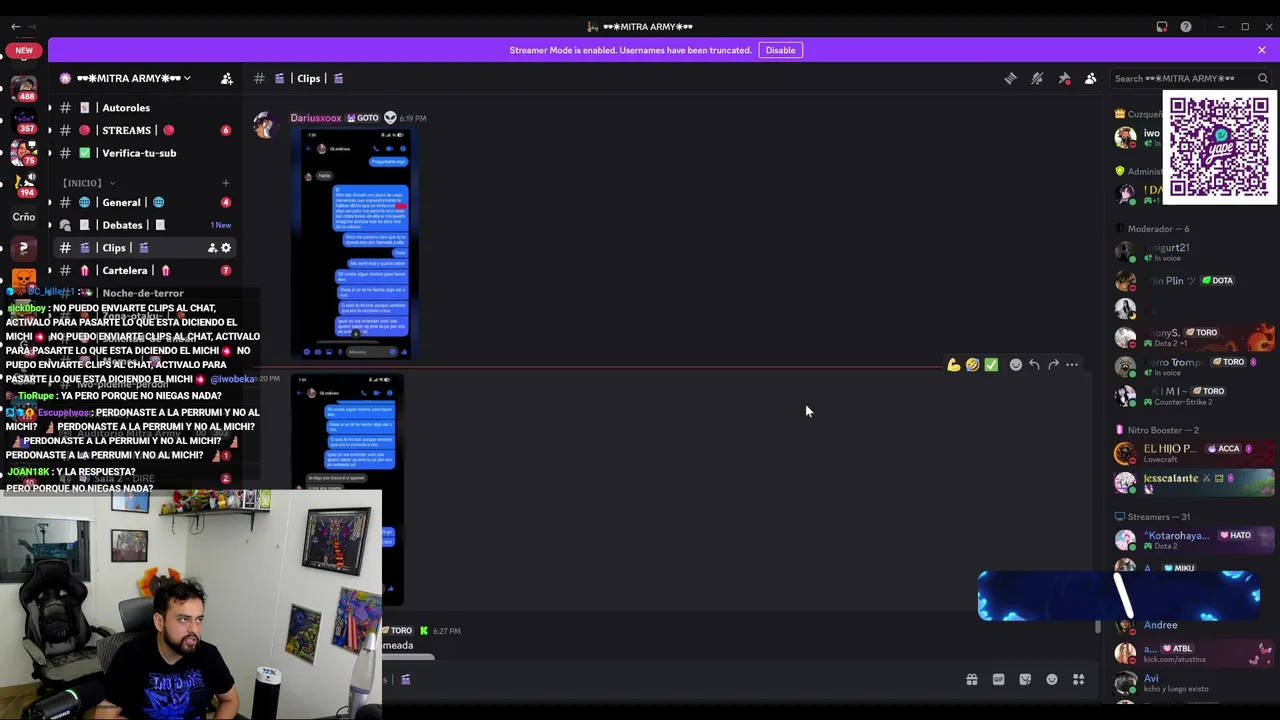The width and height of the screenshot is (1280, 720).
Task: Click the search magnifier icon
Action: pos(1263,78)
